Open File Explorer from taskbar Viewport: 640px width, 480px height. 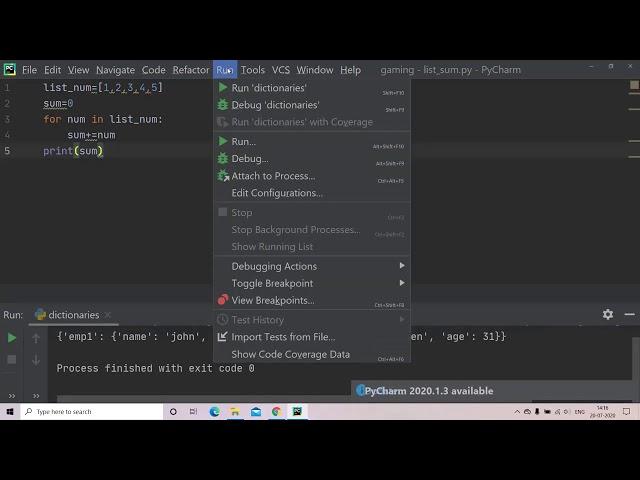(235, 411)
